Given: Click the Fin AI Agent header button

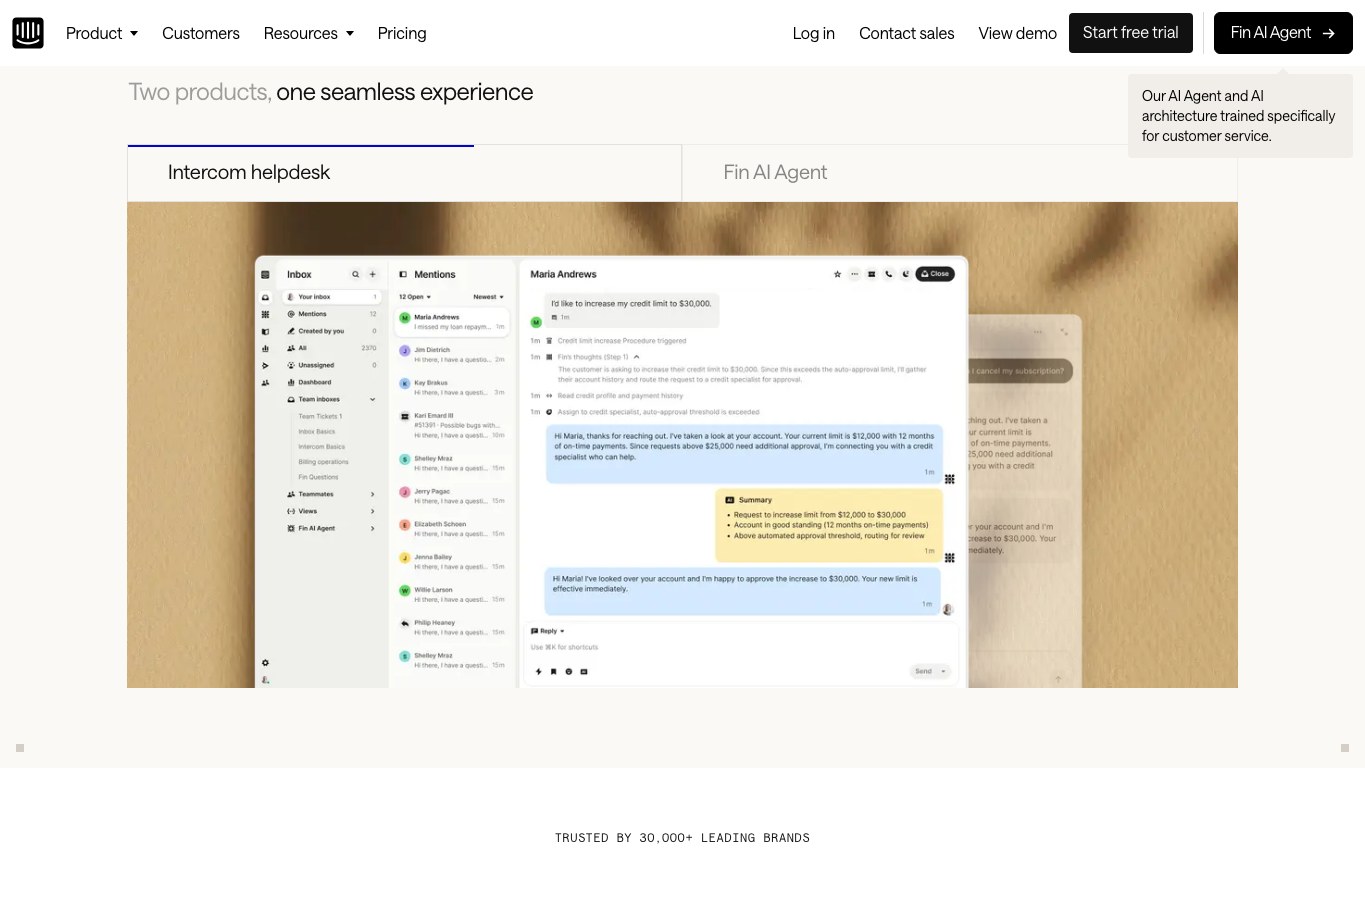Looking at the screenshot, I should 1283,33.
